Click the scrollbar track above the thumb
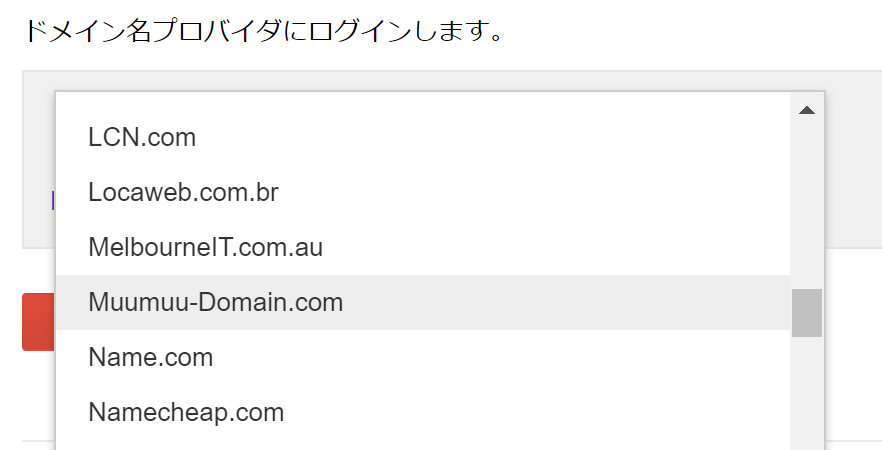Screen dimensions: 882x450 807,200
